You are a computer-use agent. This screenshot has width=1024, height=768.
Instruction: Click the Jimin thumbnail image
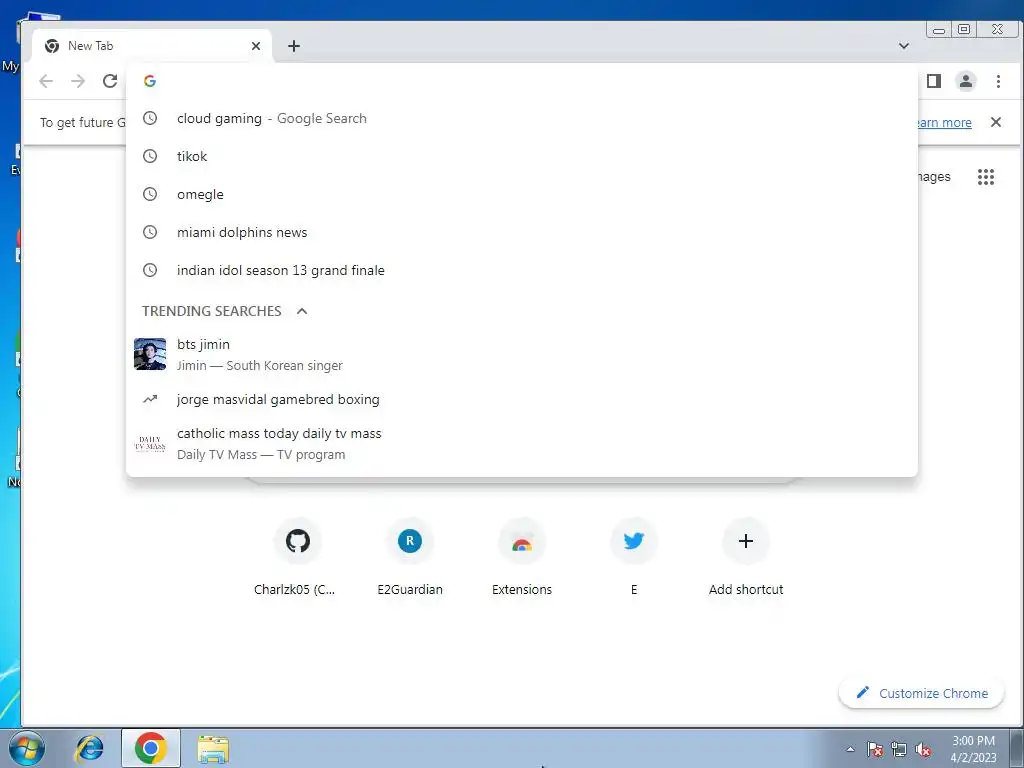click(150, 354)
